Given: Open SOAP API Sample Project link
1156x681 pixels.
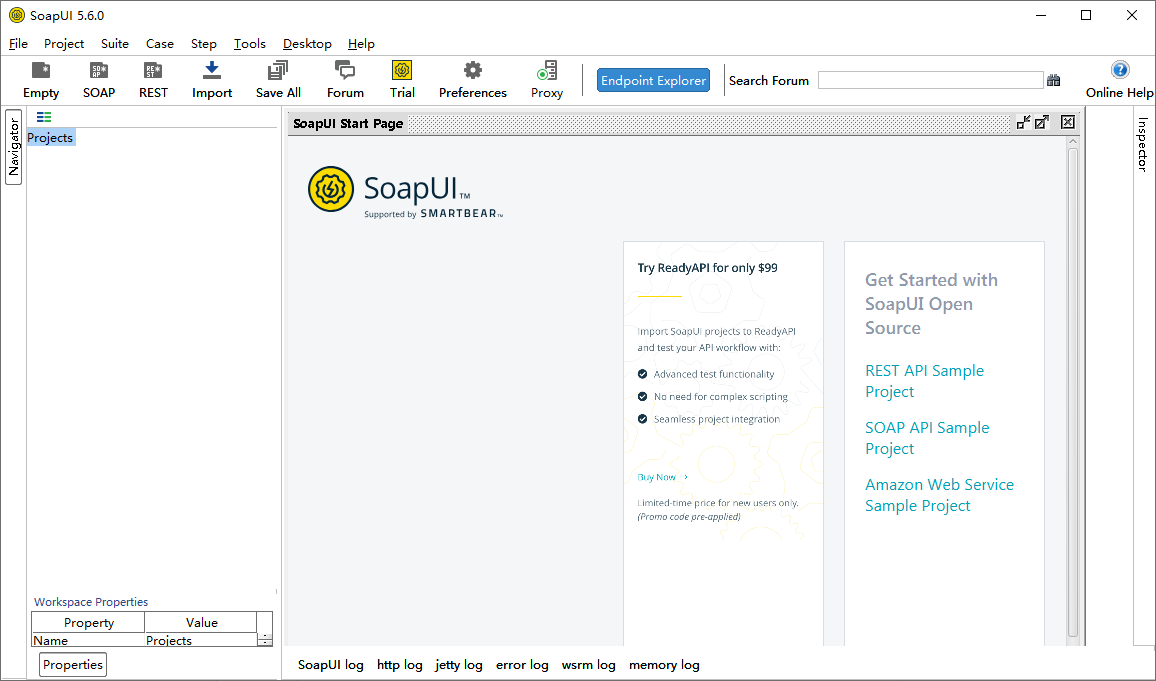Looking at the screenshot, I should point(927,438).
